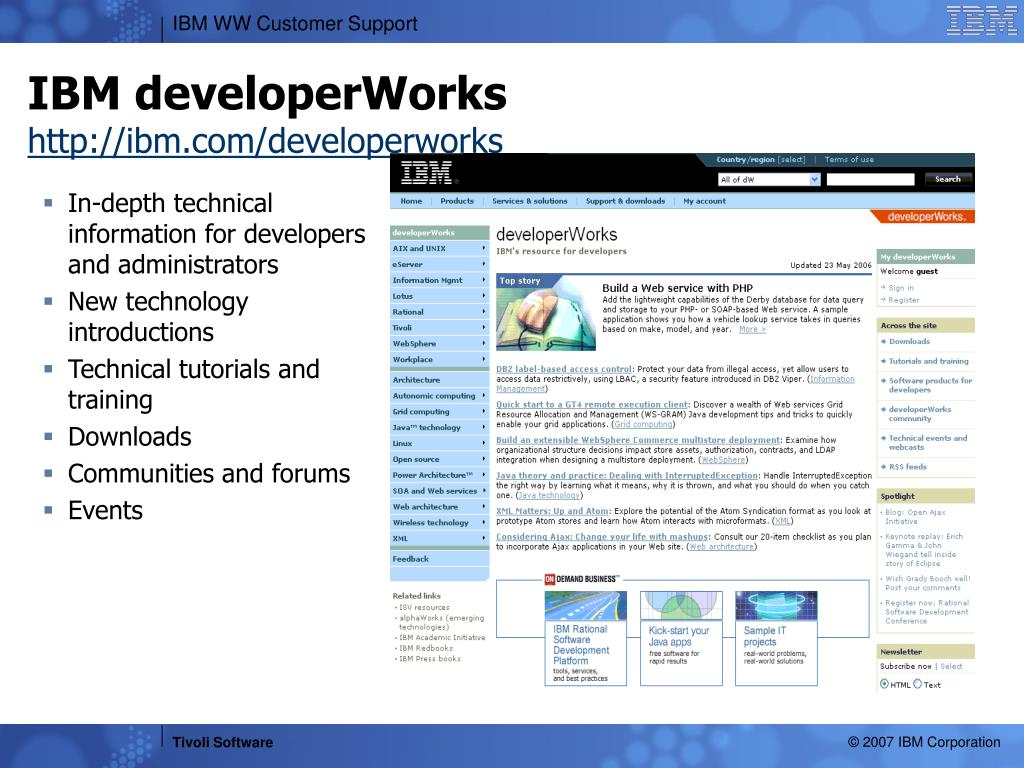1024x768 pixels.
Task: Open Autonomic computing sidebar item
Action: 440,396
